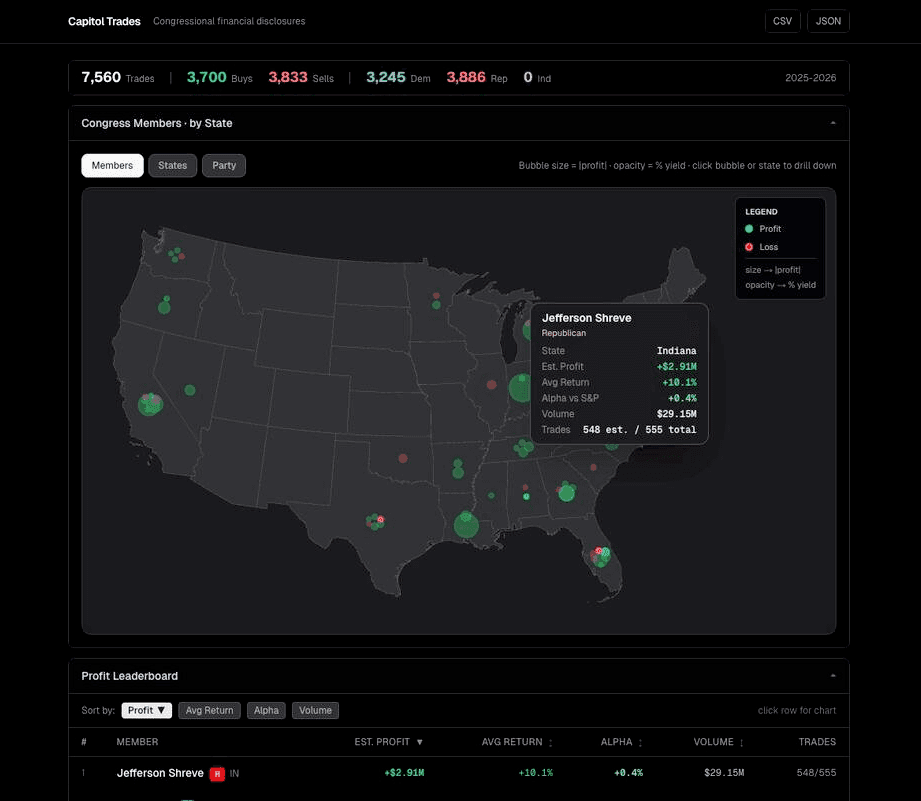921x801 pixels.
Task: Switch to the Party tab
Action: pos(223,165)
